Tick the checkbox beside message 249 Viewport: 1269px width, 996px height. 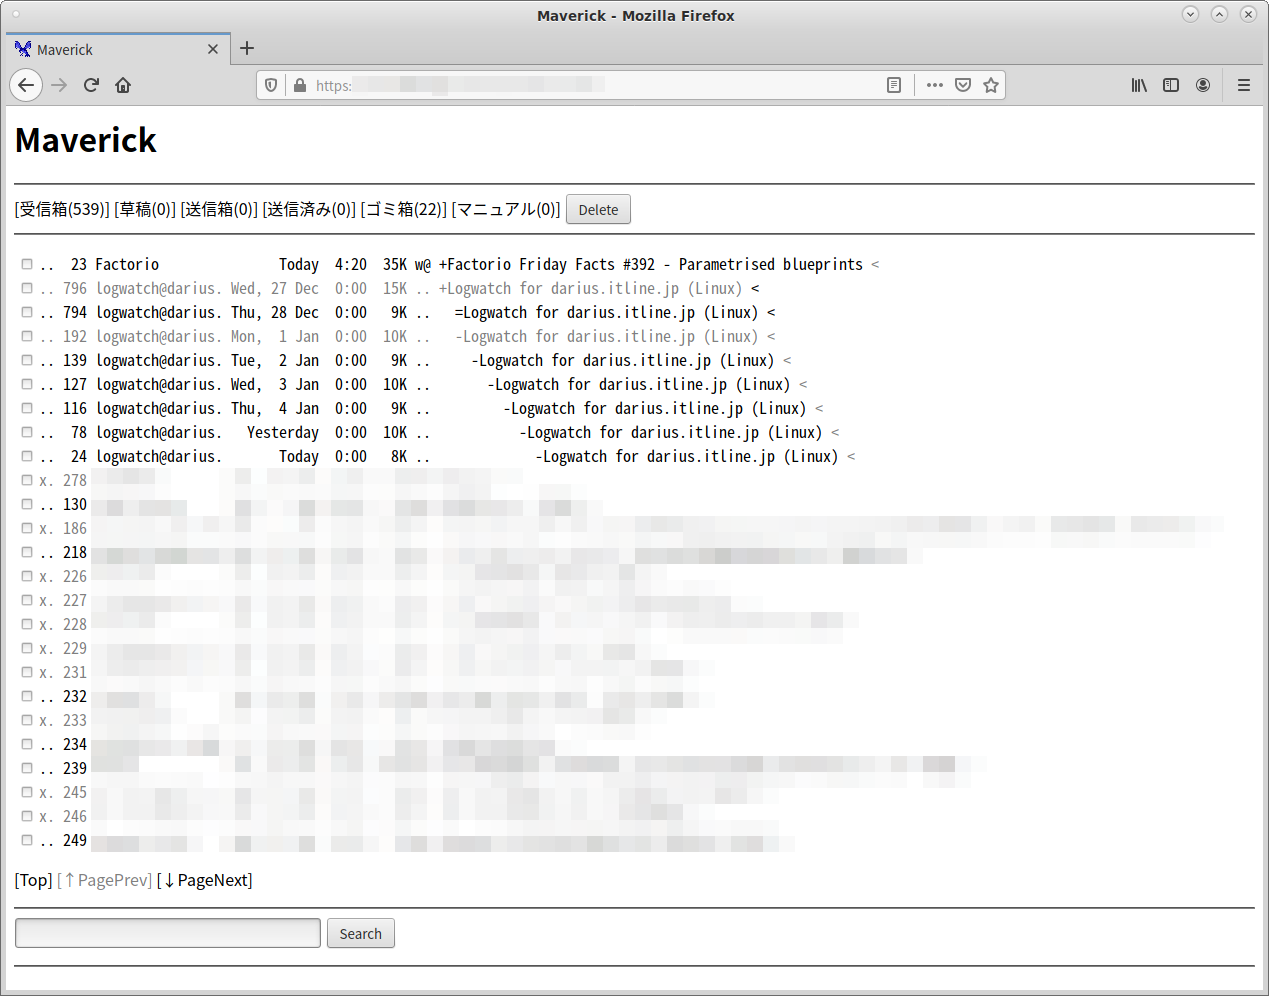(x=27, y=840)
